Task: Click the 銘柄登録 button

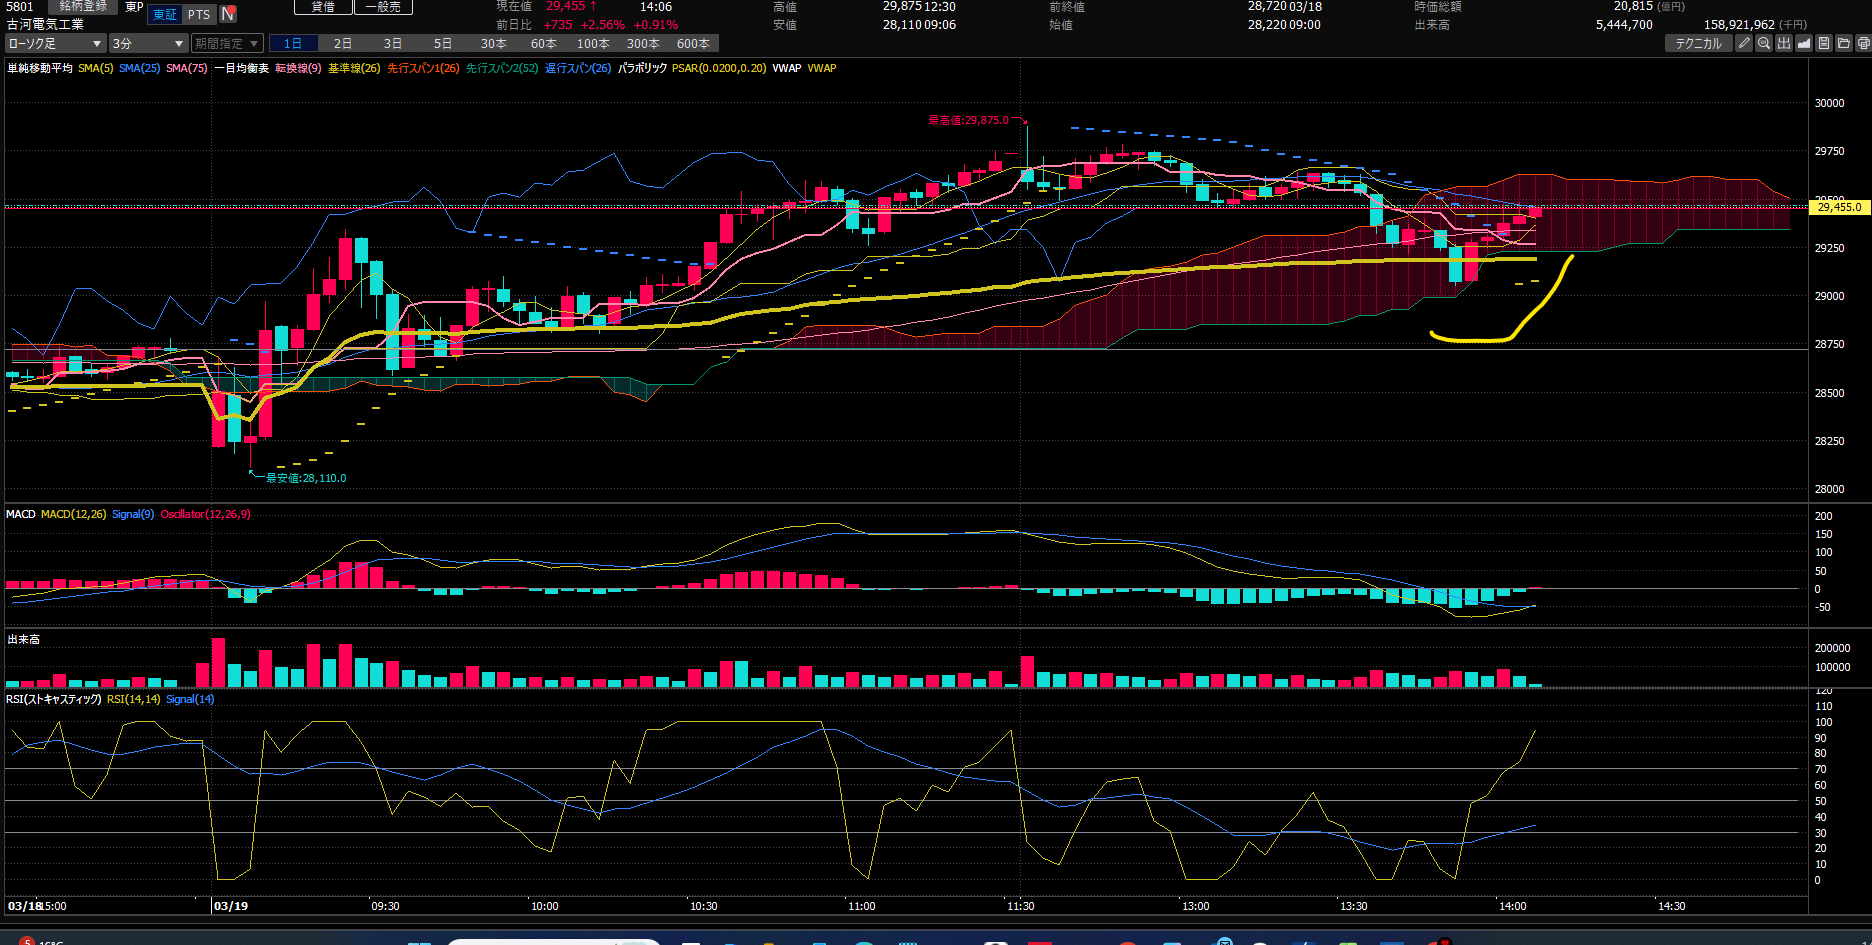Action: [x=83, y=7]
